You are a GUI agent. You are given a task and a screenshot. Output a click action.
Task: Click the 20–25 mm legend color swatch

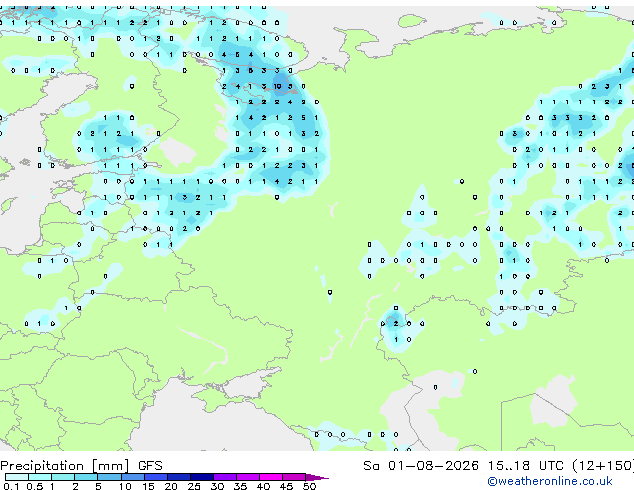(x=179, y=477)
